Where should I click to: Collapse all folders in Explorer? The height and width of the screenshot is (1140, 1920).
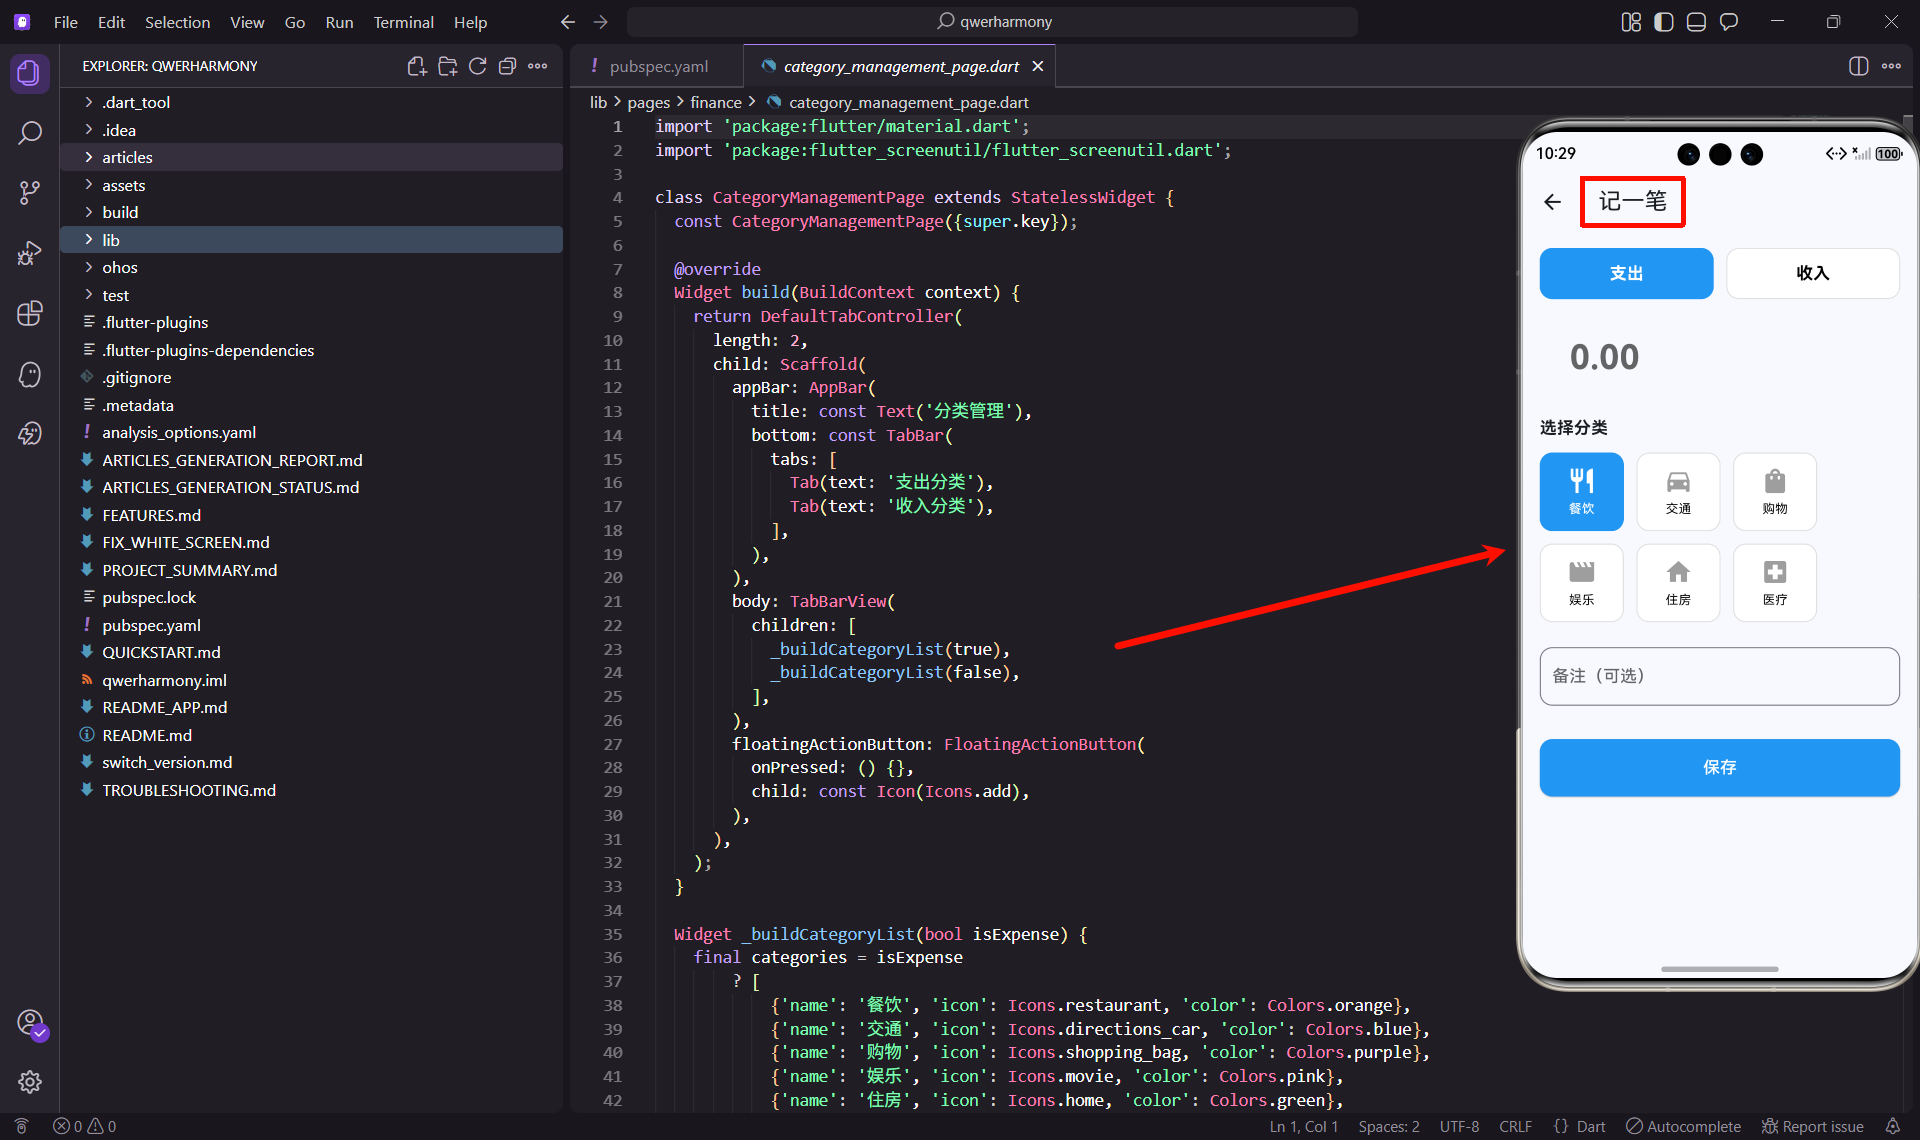click(508, 66)
